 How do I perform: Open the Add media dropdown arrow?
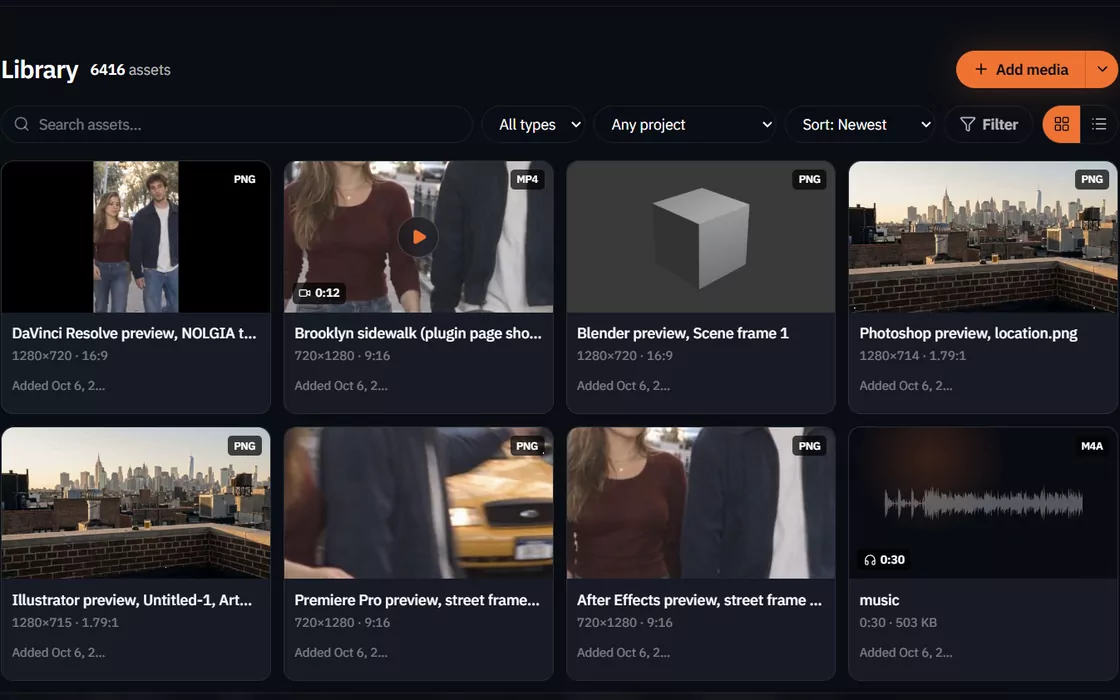pos(1102,69)
